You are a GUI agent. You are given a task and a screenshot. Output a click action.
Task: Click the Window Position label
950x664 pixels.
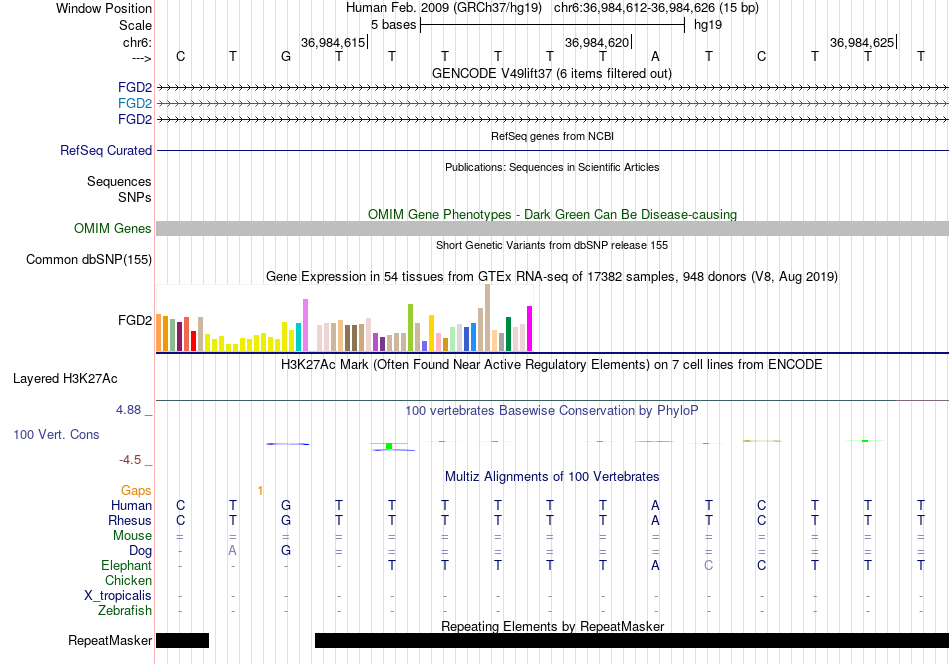coord(104,8)
